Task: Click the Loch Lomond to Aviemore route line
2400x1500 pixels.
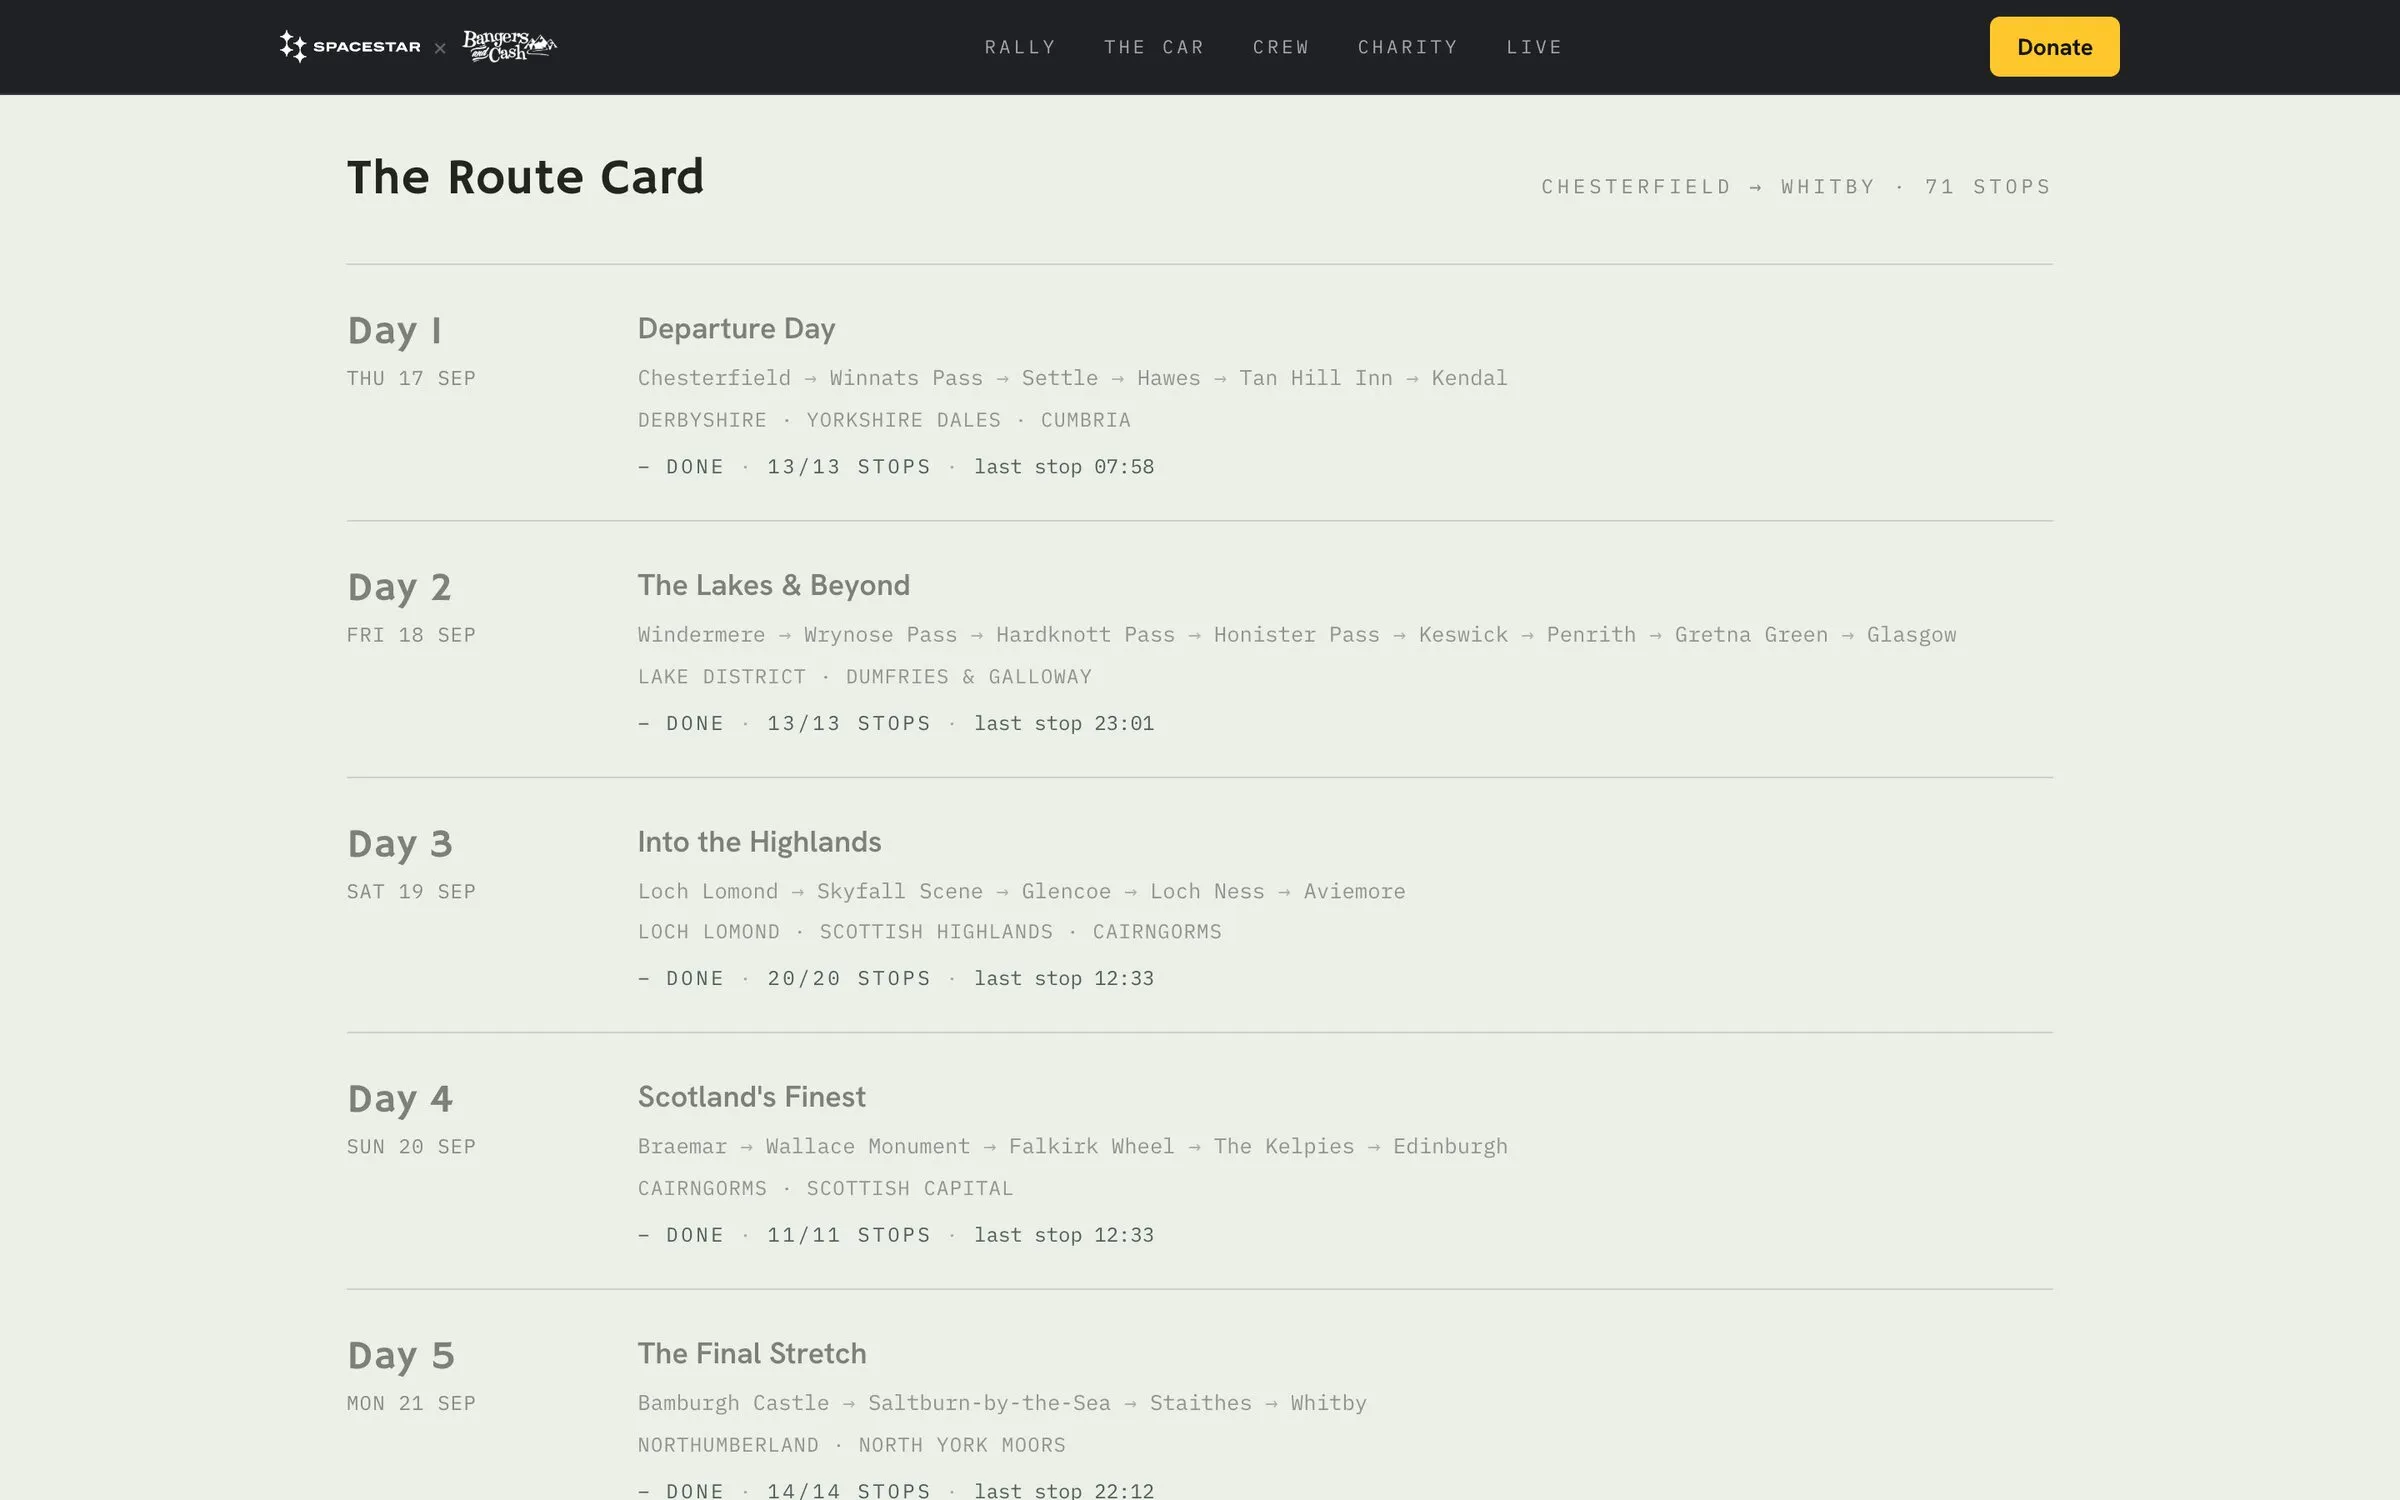Action: coord(1021,892)
